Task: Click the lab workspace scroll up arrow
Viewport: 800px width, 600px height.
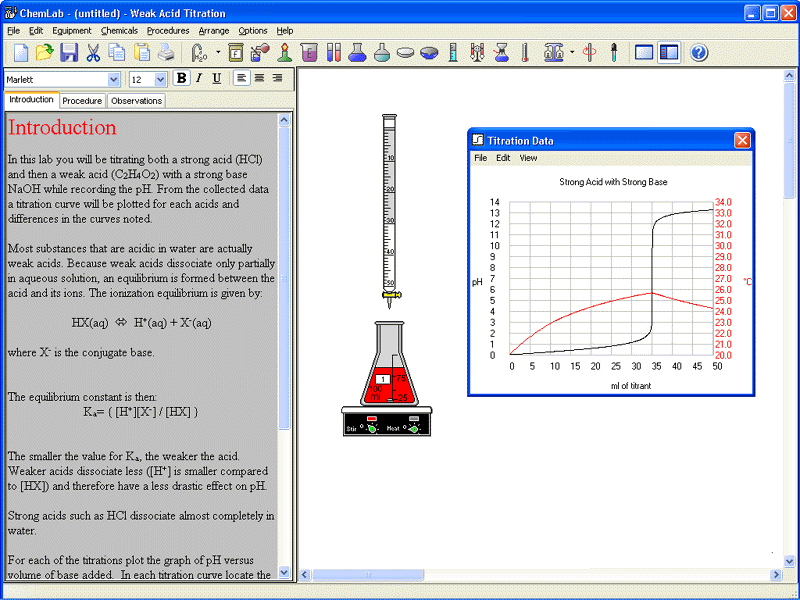Action: click(789, 76)
